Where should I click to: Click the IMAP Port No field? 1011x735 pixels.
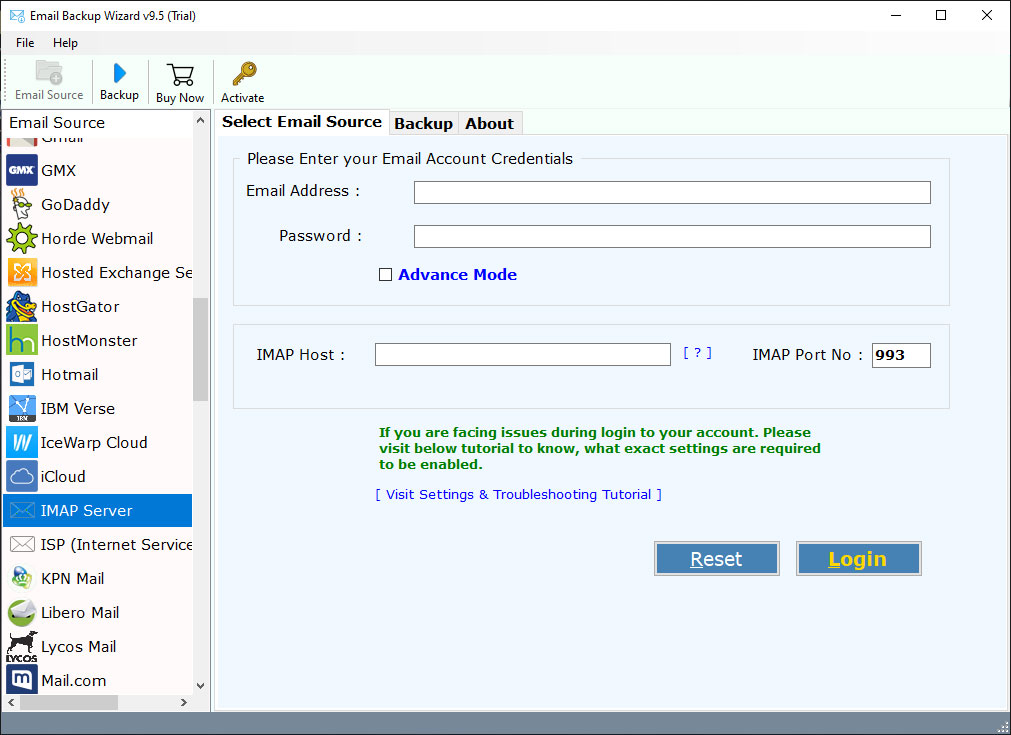(x=901, y=355)
